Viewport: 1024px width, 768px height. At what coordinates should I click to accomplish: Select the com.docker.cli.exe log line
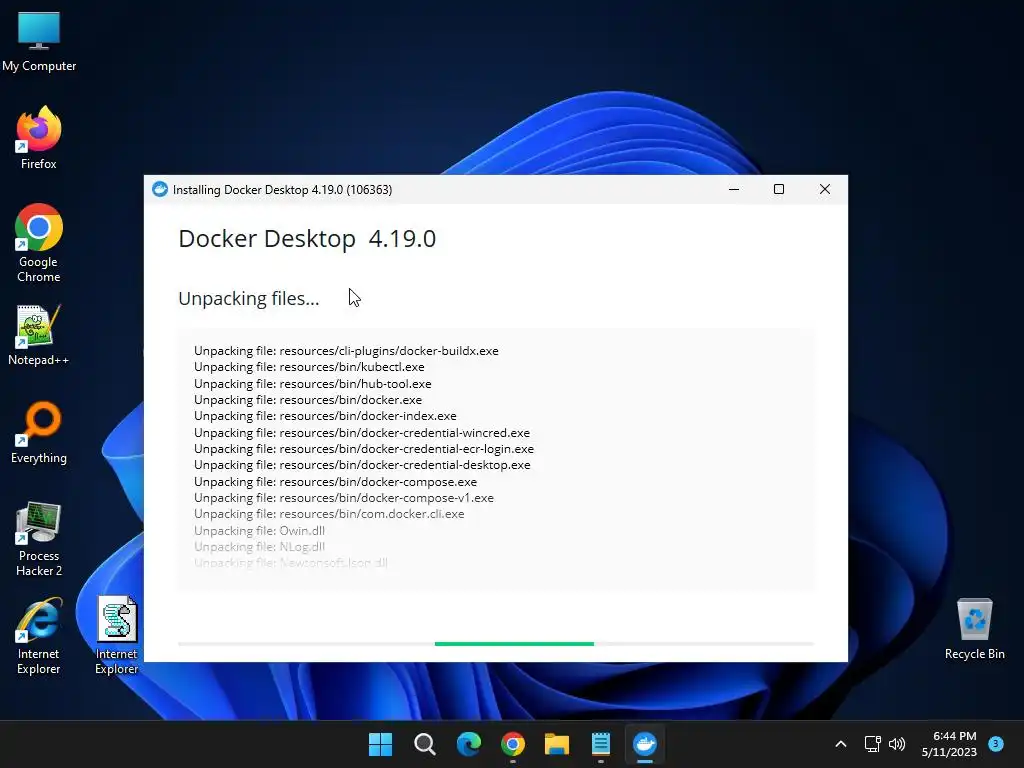point(329,514)
